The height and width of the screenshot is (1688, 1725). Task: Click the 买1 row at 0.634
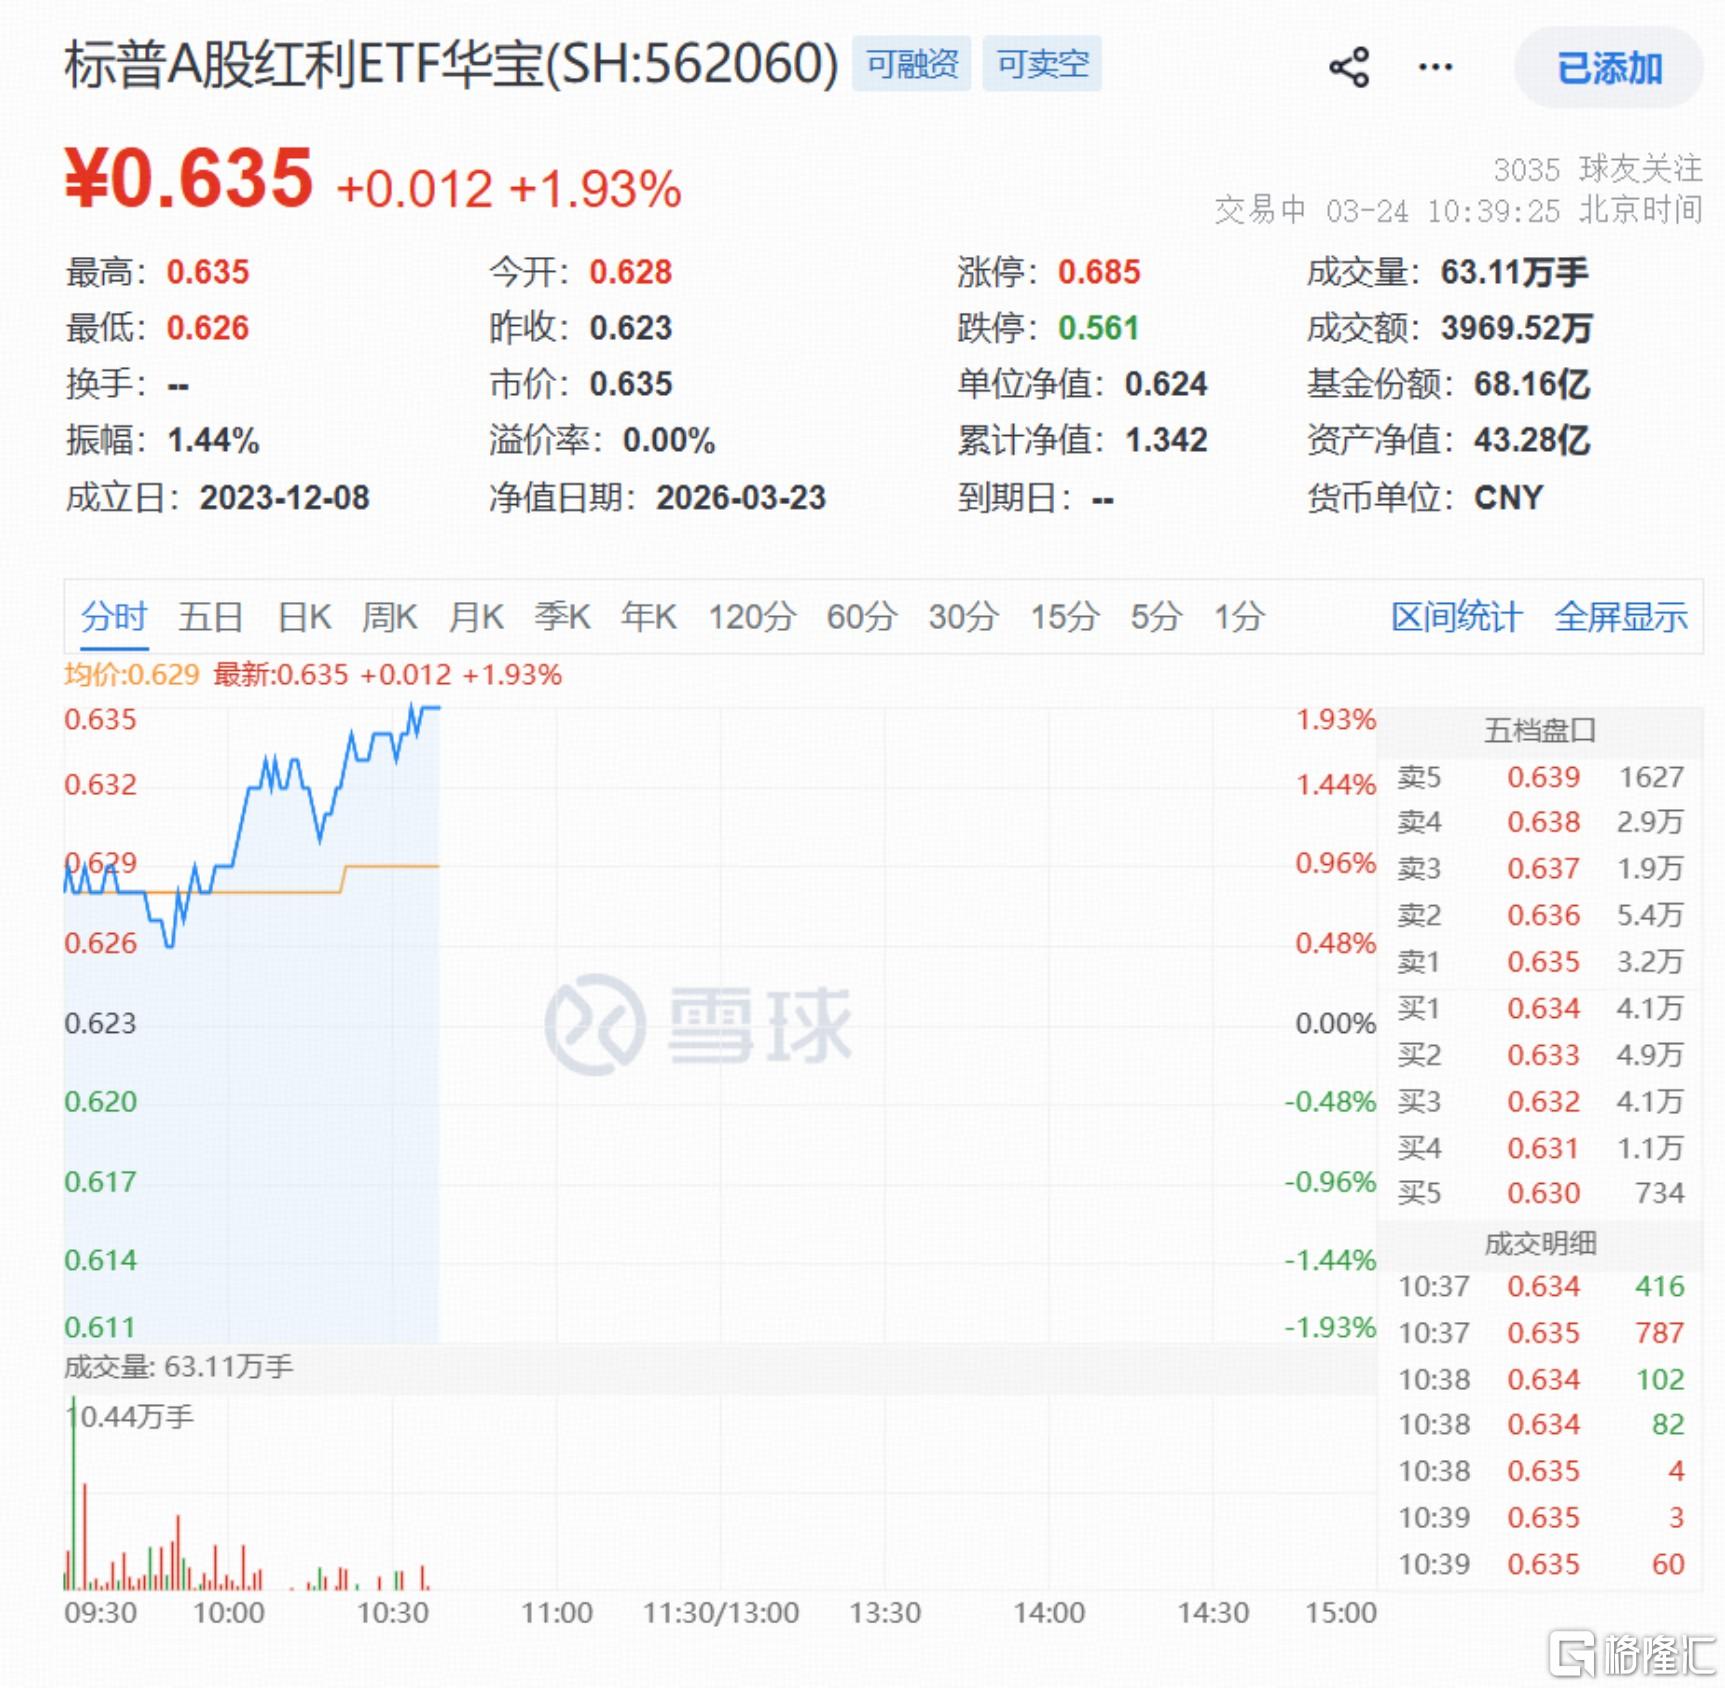point(1540,1008)
